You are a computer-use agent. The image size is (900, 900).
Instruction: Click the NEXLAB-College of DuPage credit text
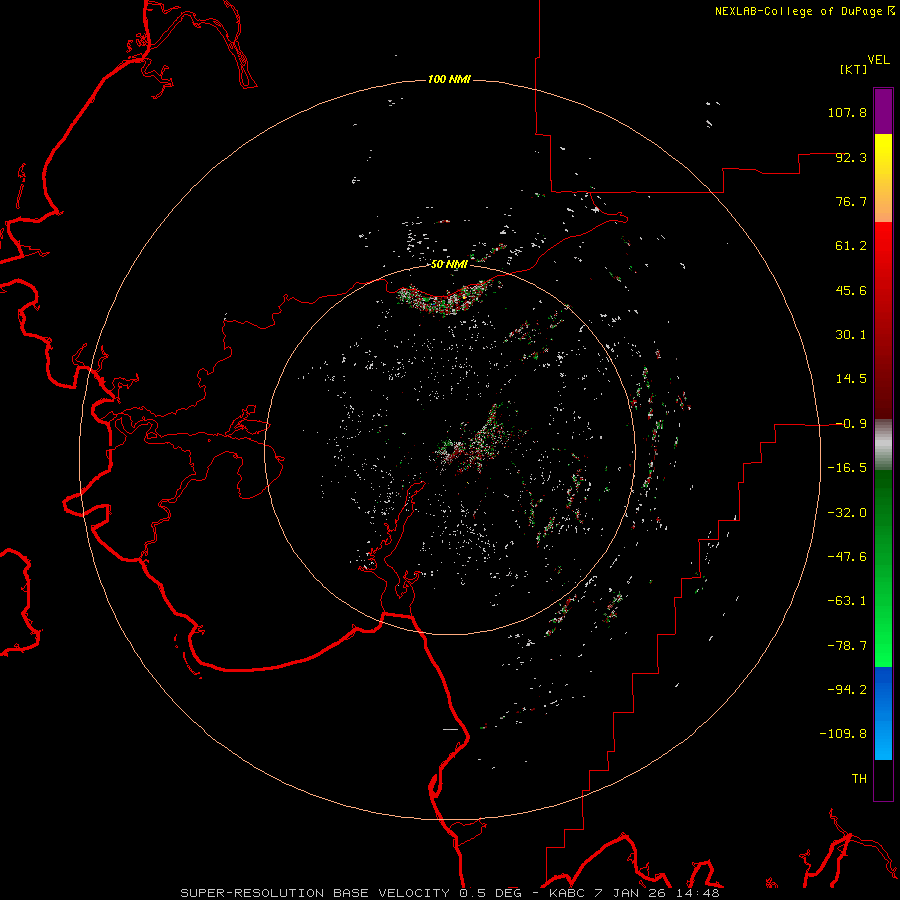tap(798, 11)
